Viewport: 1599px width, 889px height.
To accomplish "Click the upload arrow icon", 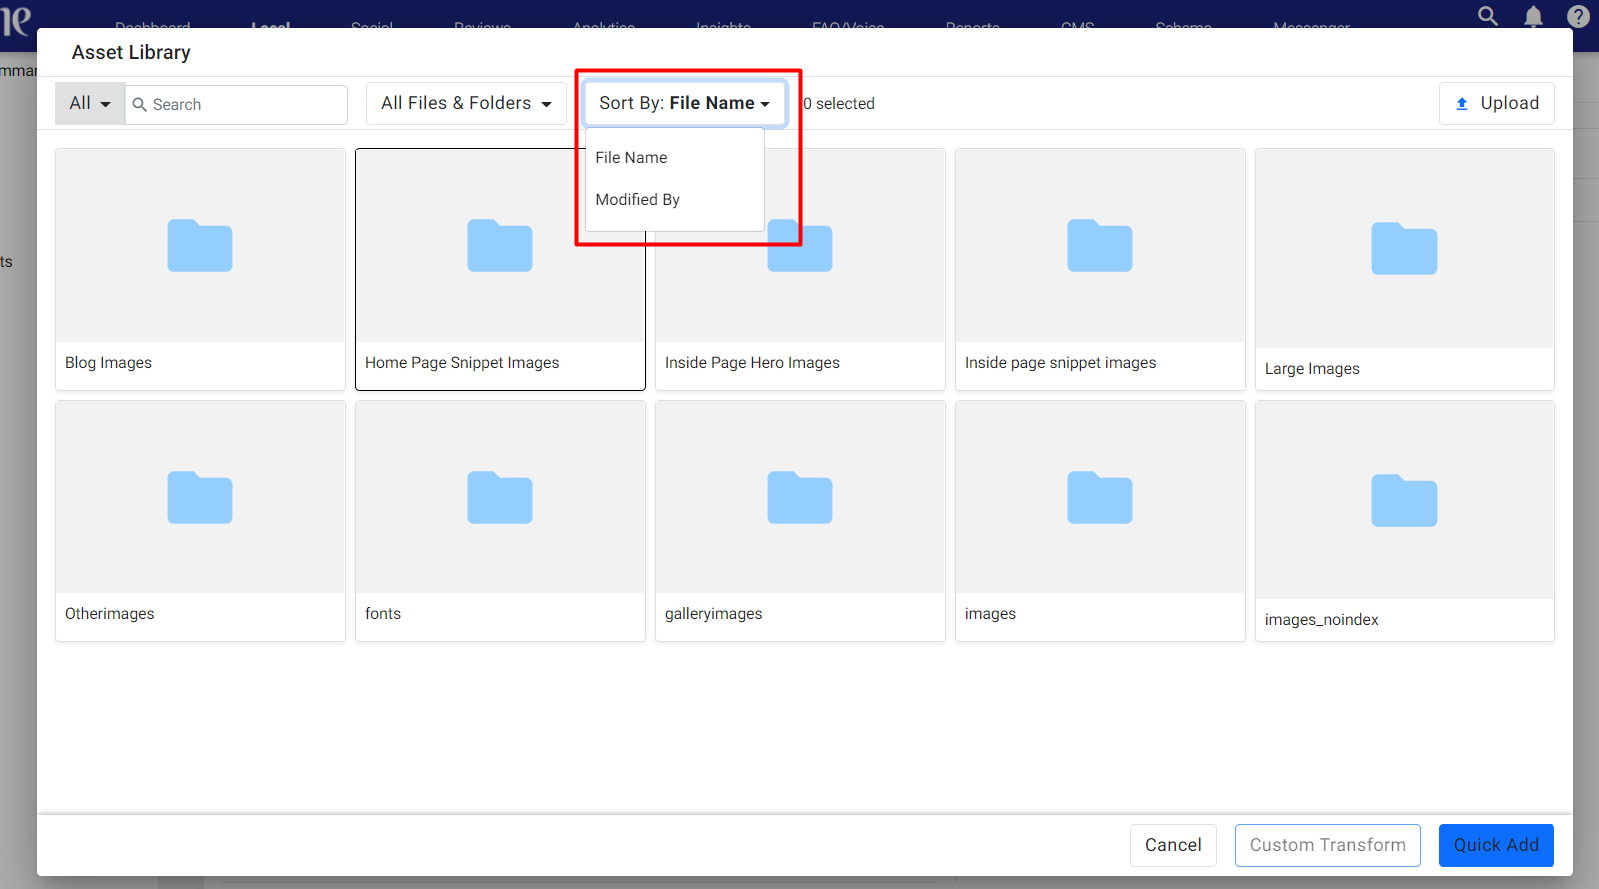I will [x=1462, y=104].
